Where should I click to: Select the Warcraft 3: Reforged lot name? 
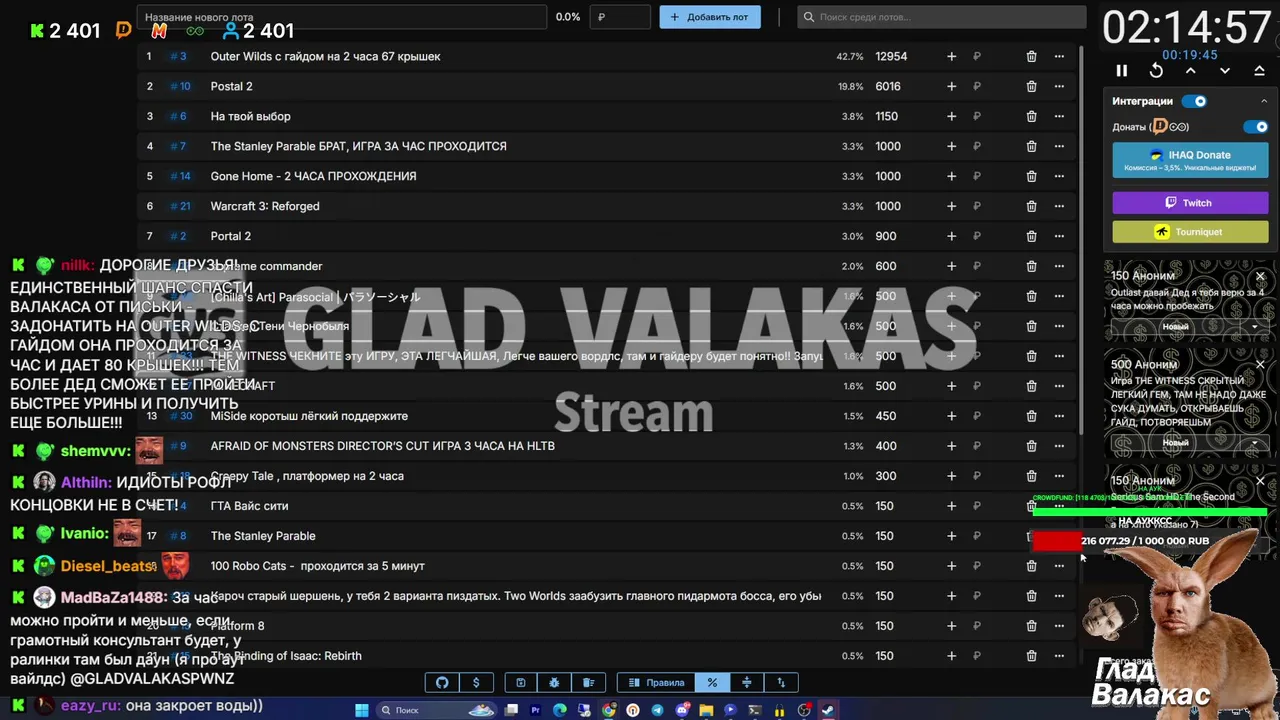[265, 207]
